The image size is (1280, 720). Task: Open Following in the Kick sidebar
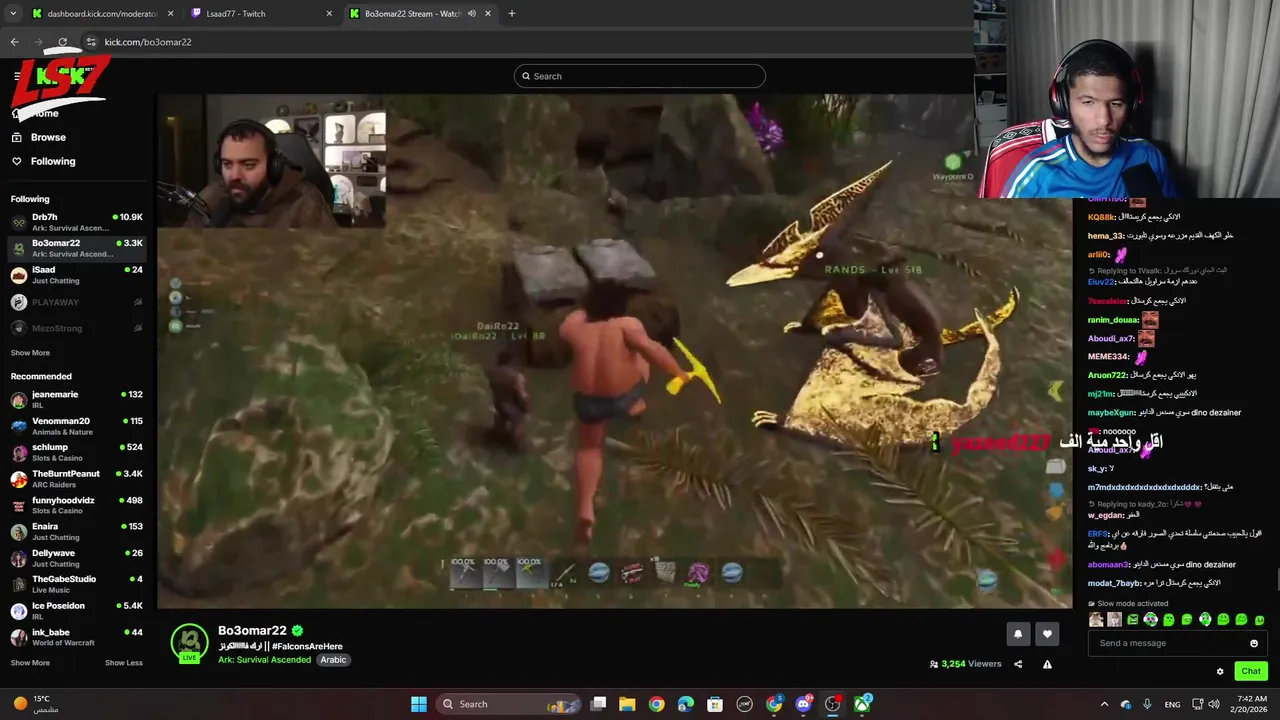53,161
